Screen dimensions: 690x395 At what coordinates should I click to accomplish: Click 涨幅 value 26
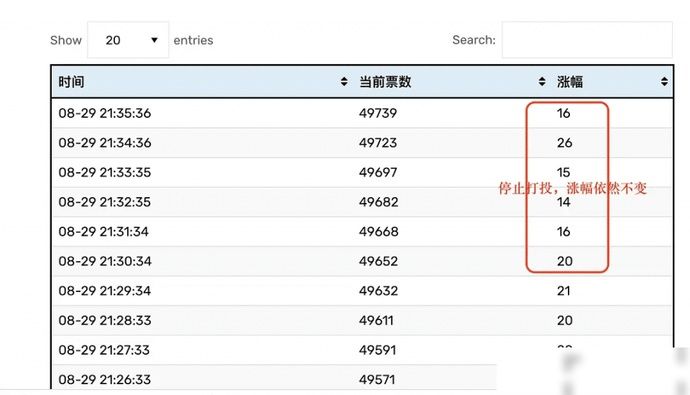point(565,143)
